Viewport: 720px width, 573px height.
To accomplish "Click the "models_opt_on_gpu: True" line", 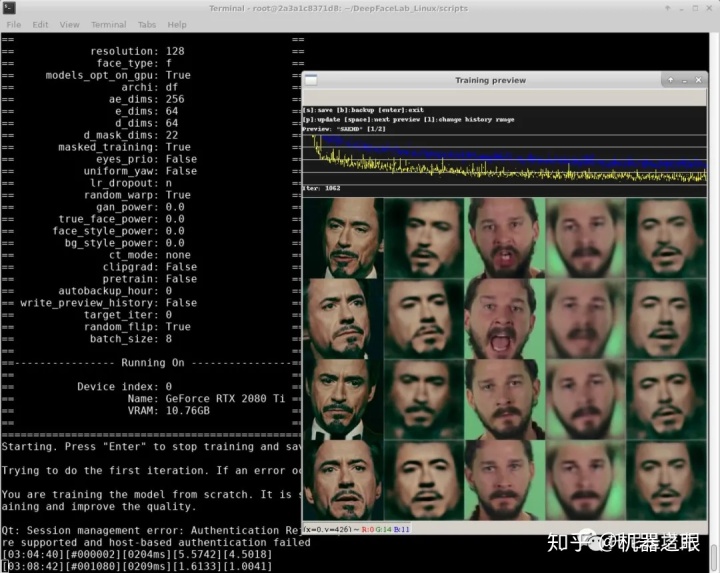I will tap(118, 75).
